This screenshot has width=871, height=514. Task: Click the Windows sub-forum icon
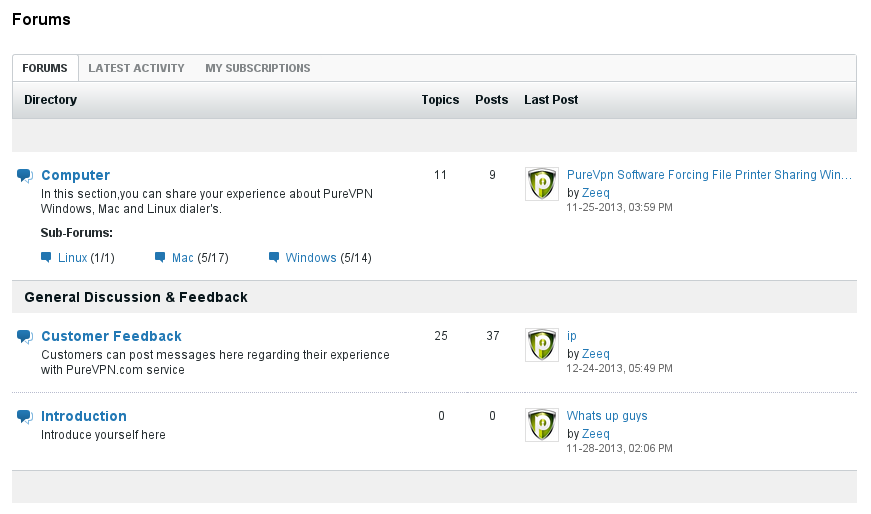point(274,257)
